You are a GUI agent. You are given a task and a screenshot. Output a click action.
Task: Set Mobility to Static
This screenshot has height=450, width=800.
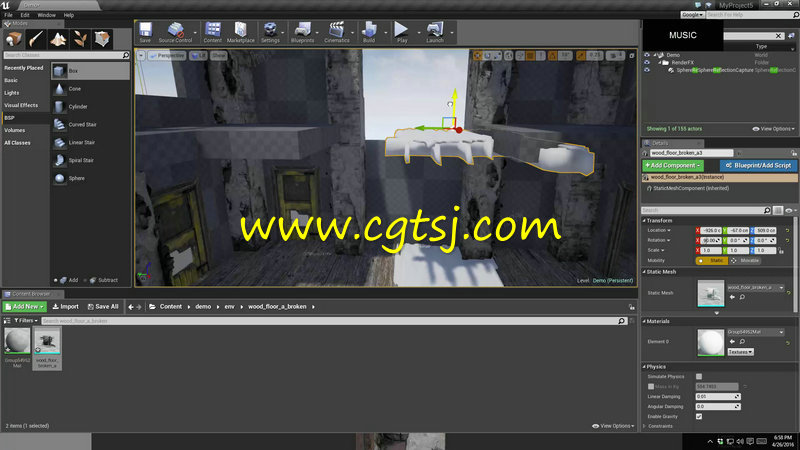pos(711,261)
